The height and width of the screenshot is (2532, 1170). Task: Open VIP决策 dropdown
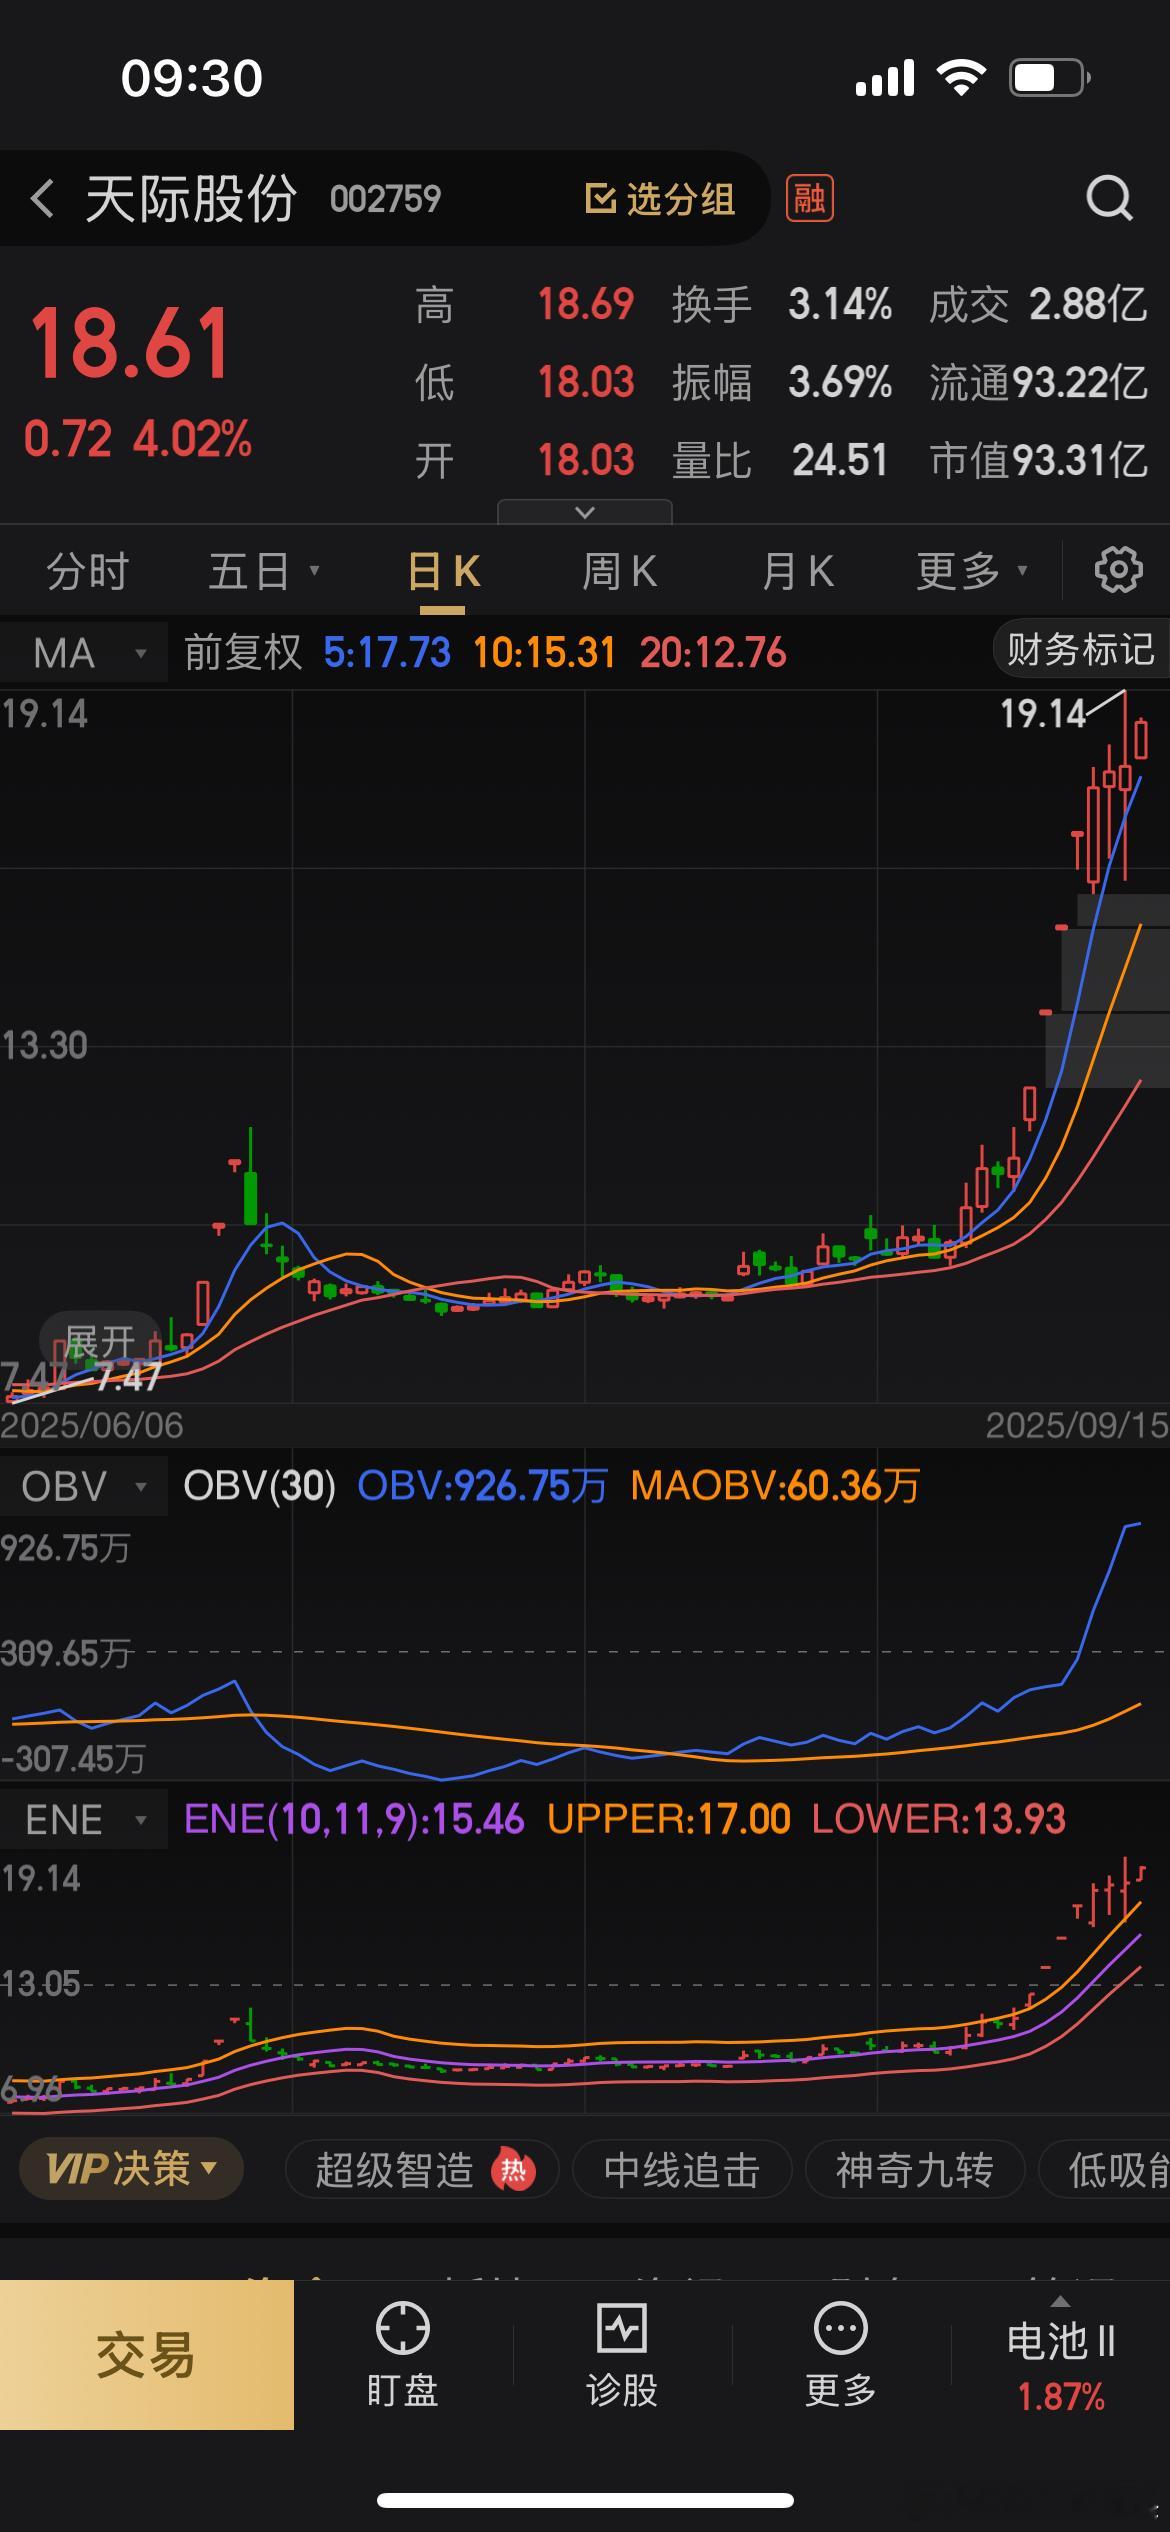(x=131, y=2169)
